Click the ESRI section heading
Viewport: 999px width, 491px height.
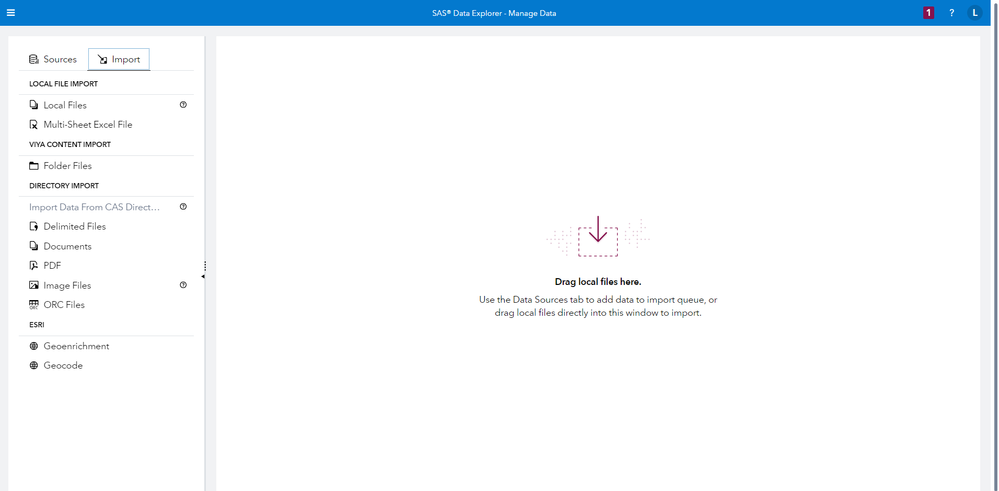coord(36,325)
